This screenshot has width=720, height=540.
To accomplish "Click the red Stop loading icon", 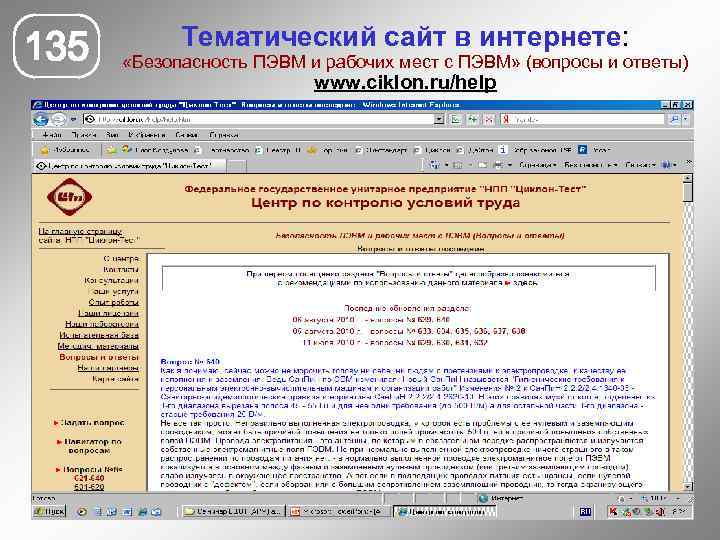I will point(489,119).
